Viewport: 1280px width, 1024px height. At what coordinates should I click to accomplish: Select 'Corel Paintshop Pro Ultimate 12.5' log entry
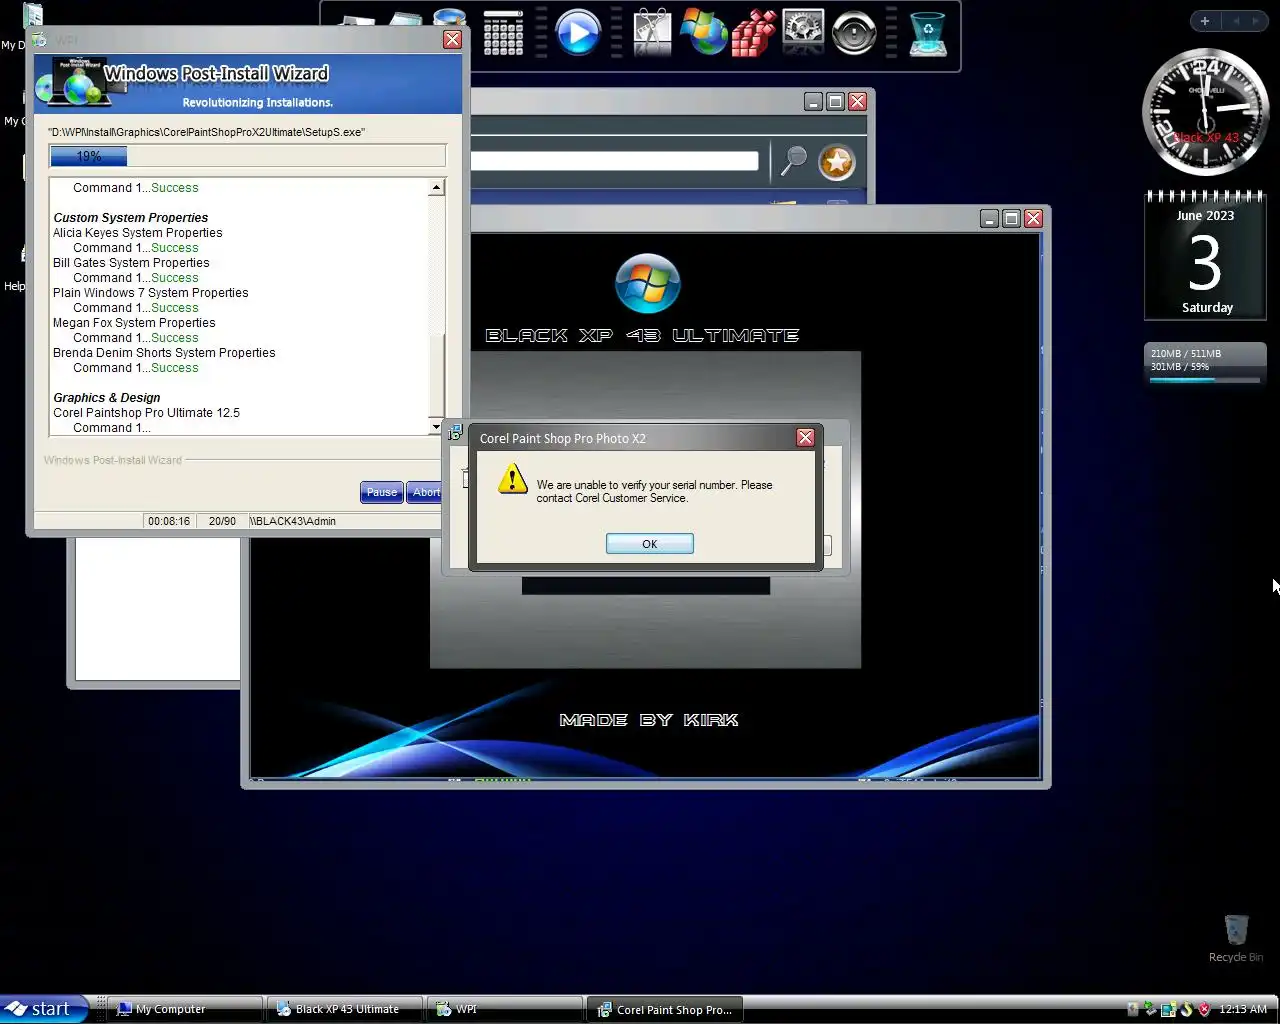[x=146, y=412]
